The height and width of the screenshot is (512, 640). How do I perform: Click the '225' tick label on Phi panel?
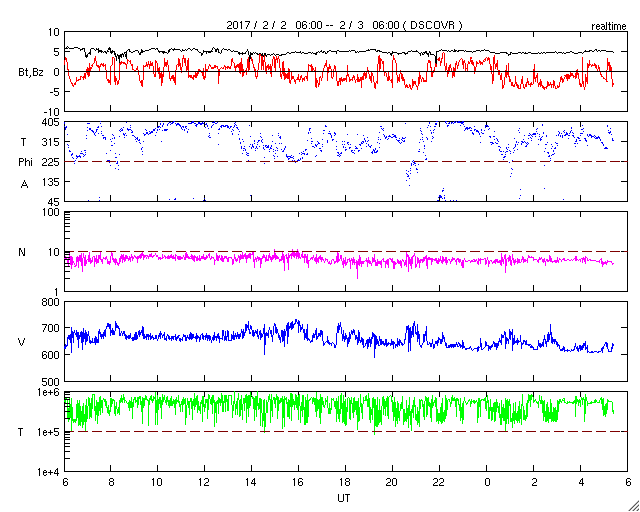point(51,162)
